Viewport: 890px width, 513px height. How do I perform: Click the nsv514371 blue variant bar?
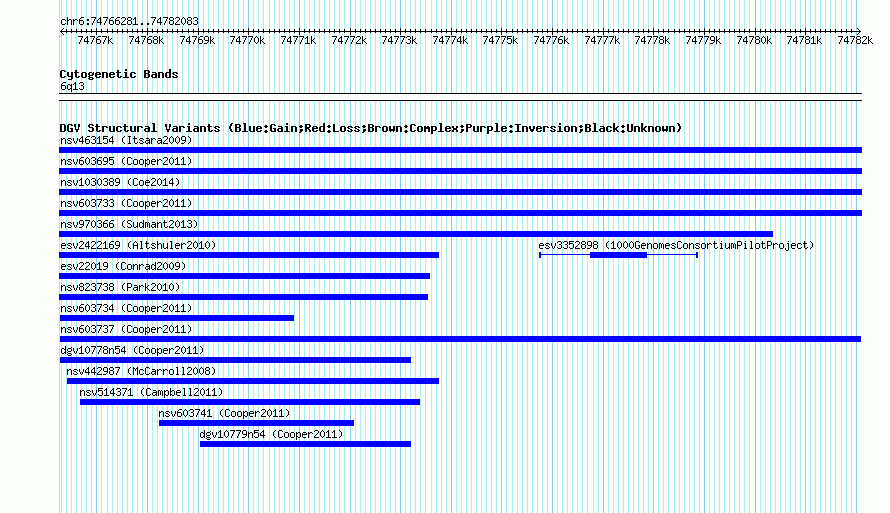250,402
